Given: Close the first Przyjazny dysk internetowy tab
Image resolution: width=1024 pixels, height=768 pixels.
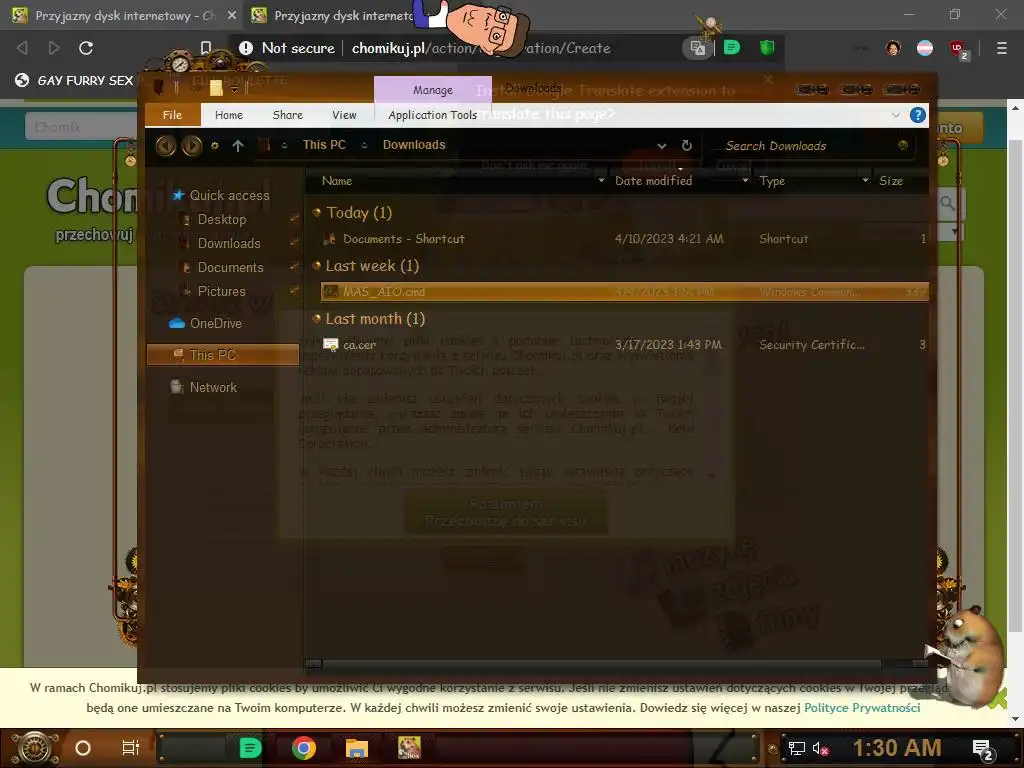Looking at the screenshot, I should tap(232, 14).
